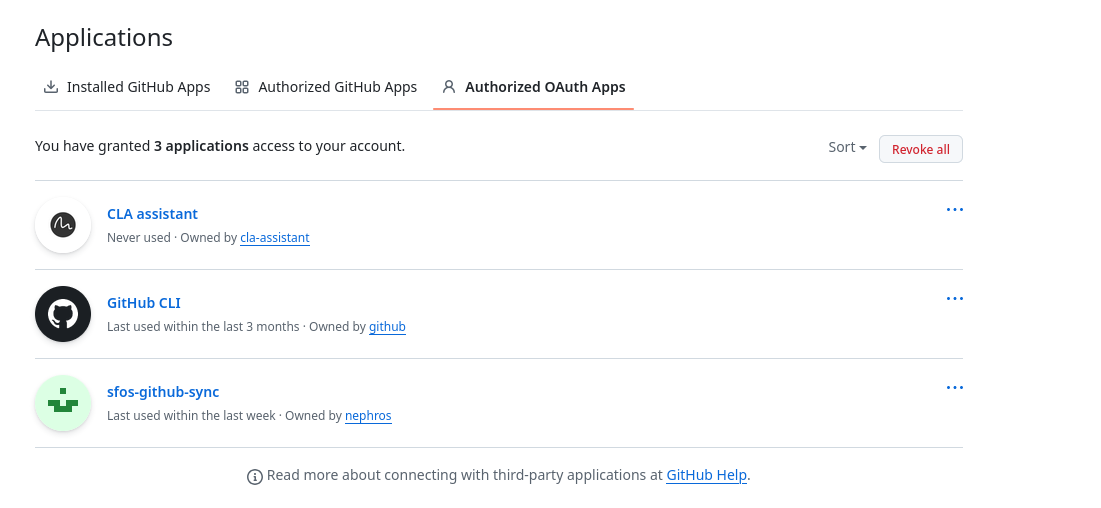Visit the cla-assistant owner profile link
The width and height of the screenshot is (1101, 508).
click(x=275, y=238)
